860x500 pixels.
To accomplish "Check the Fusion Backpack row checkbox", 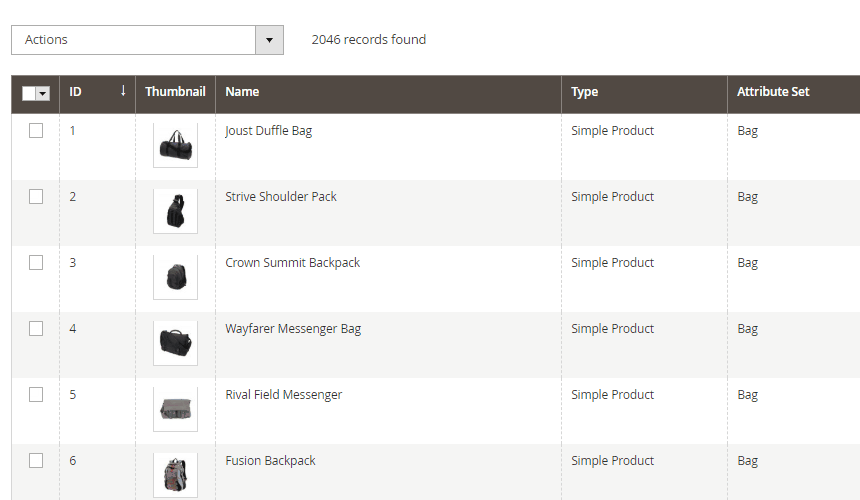I will pyautogui.click(x=36, y=461).
